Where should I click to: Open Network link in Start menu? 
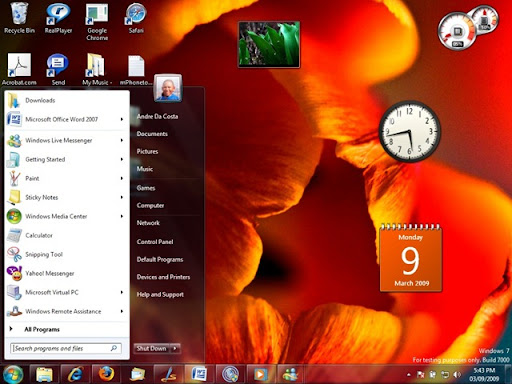point(148,223)
